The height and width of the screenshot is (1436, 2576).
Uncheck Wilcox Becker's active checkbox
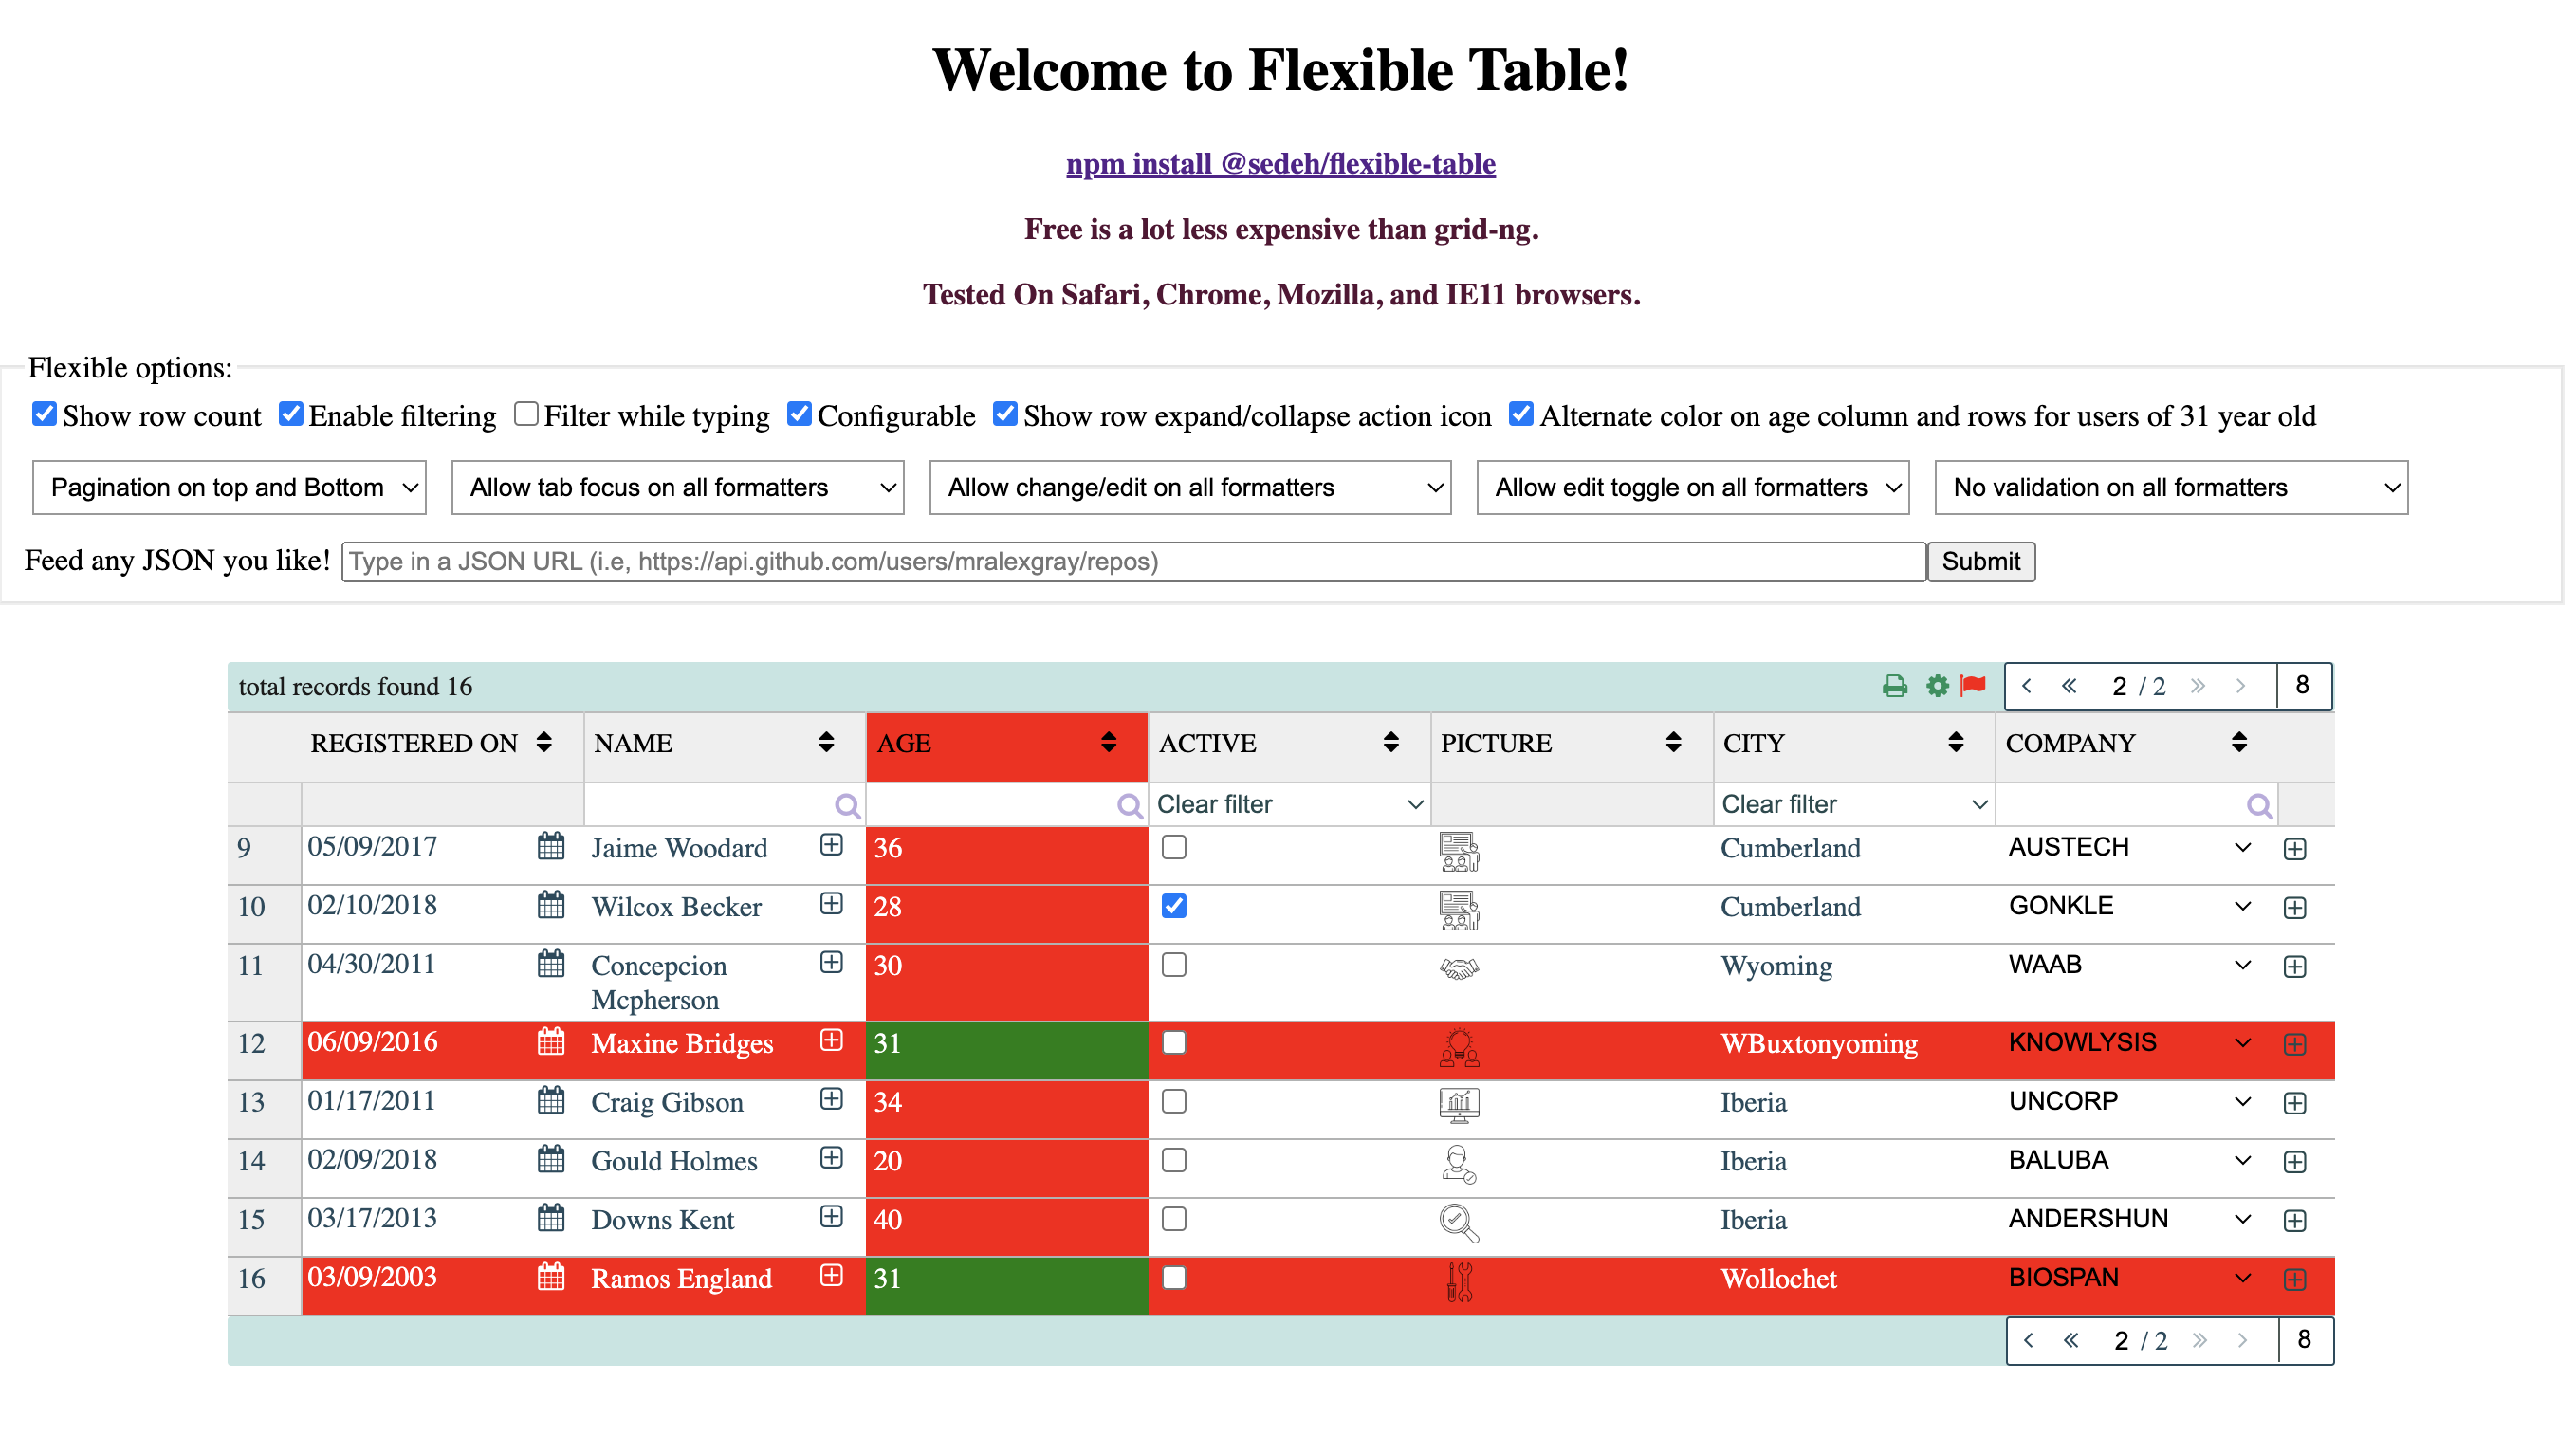(x=1174, y=906)
